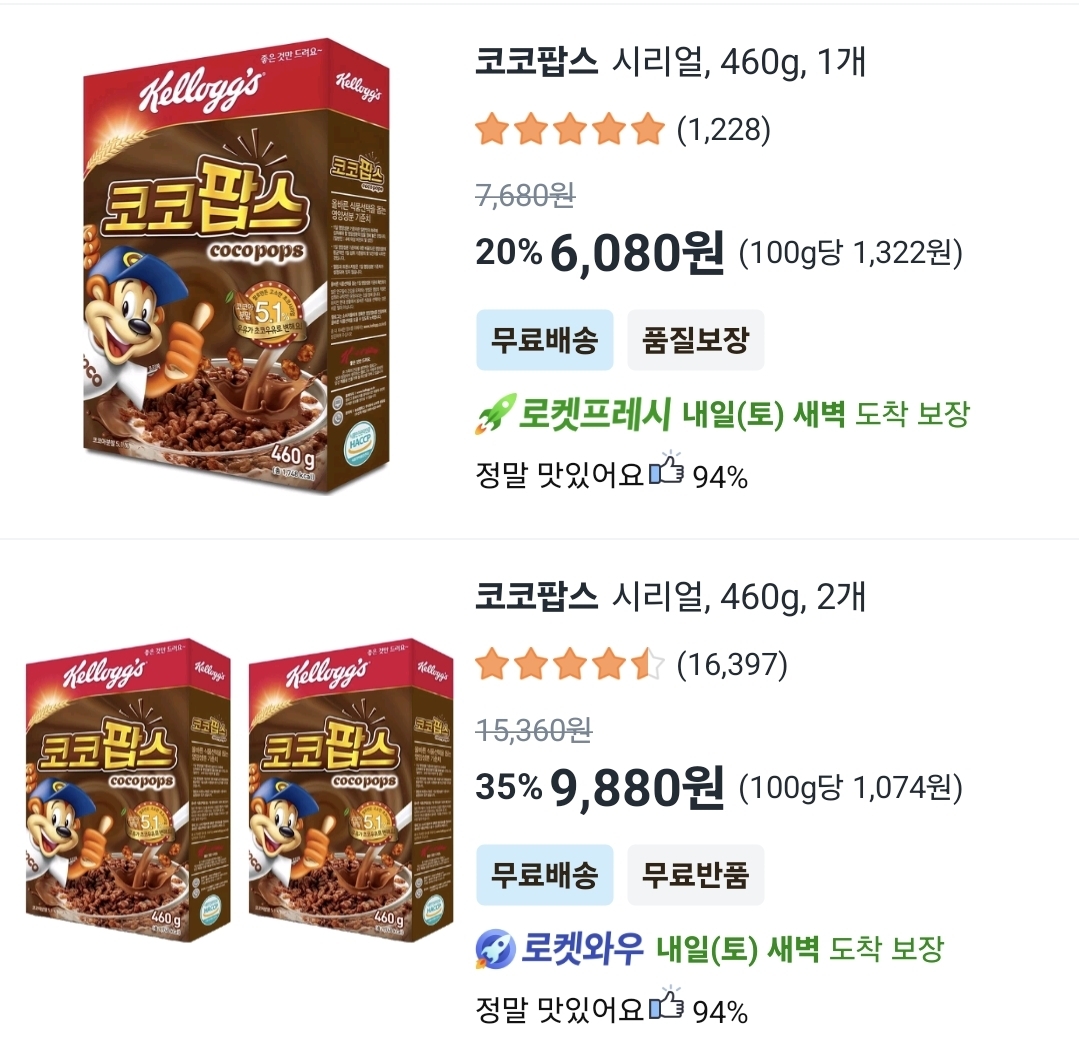Click the green 로켓프레시 rocket icon
Screen dimensions: 1079x1053
click(x=495, y=414)
